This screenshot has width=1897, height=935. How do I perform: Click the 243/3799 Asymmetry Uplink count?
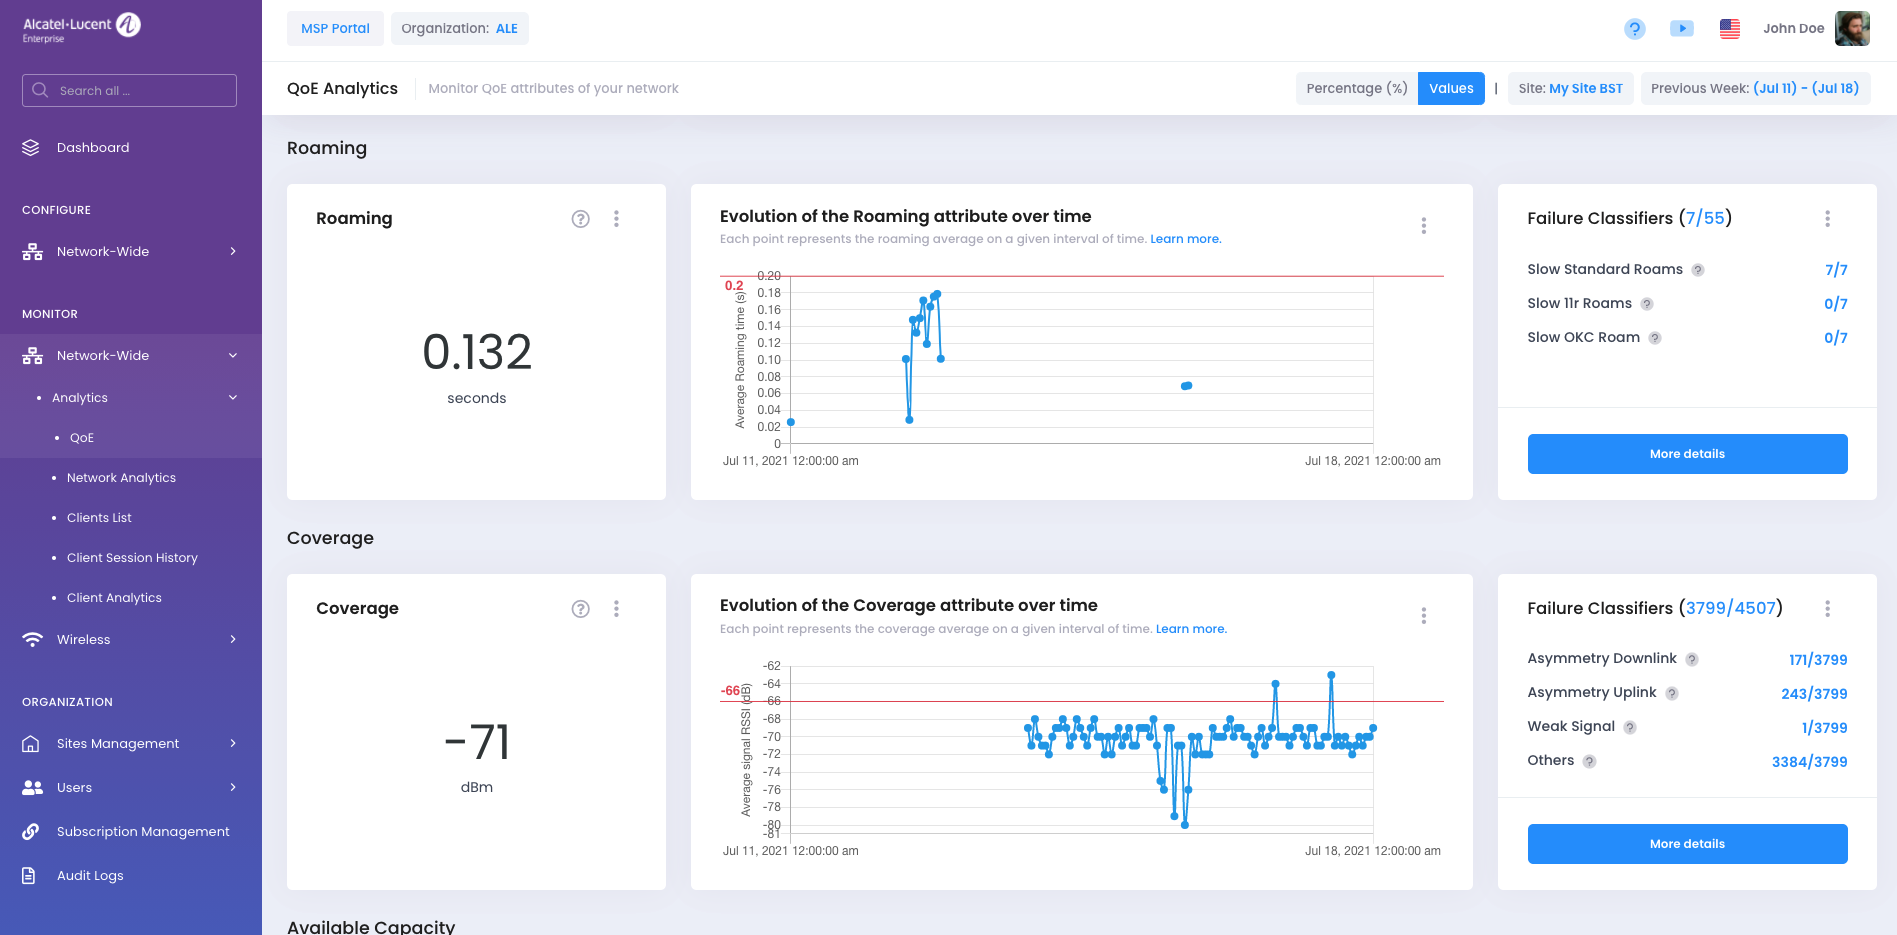(1814, 694)
